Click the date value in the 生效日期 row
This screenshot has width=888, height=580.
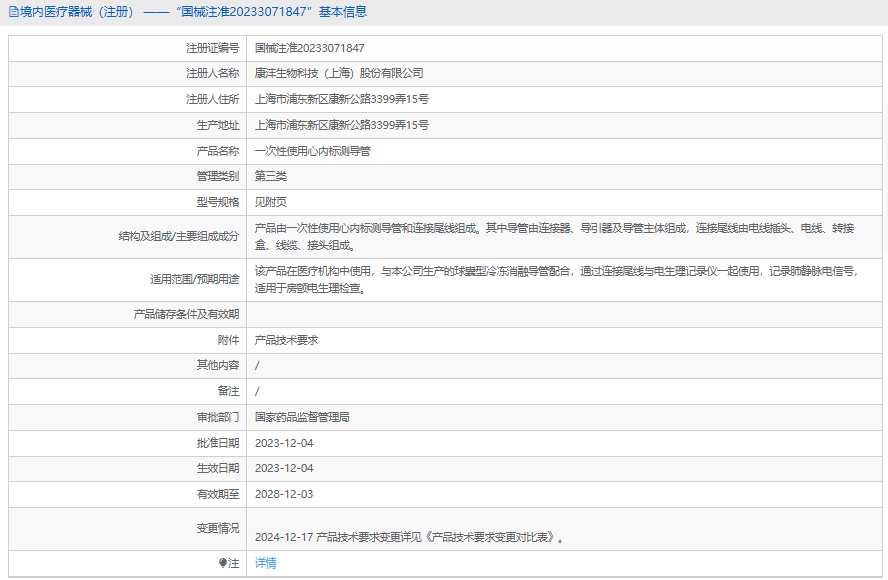tap(284, 468)
